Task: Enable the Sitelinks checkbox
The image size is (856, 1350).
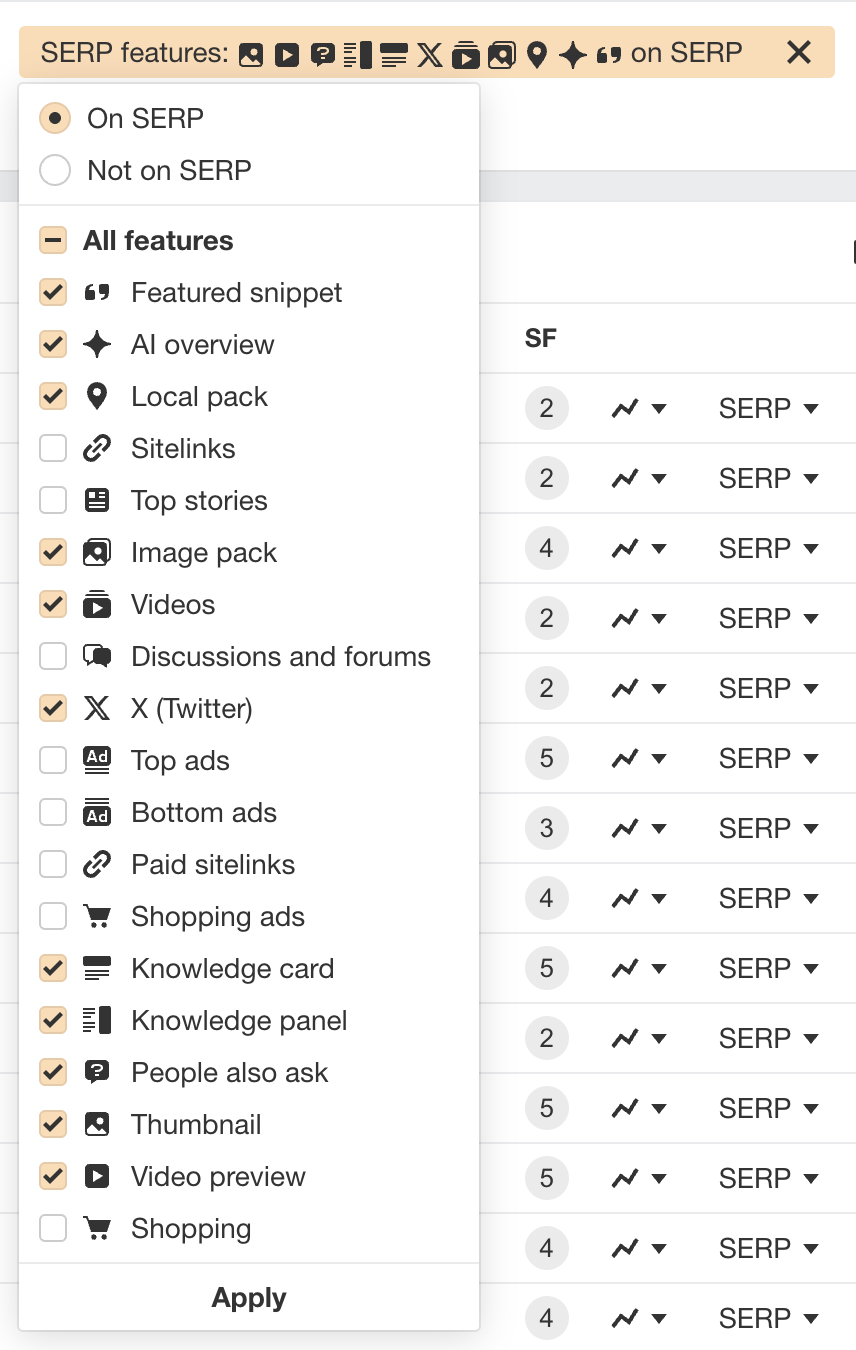Action: pyautogui.click(x=53, y=448)
